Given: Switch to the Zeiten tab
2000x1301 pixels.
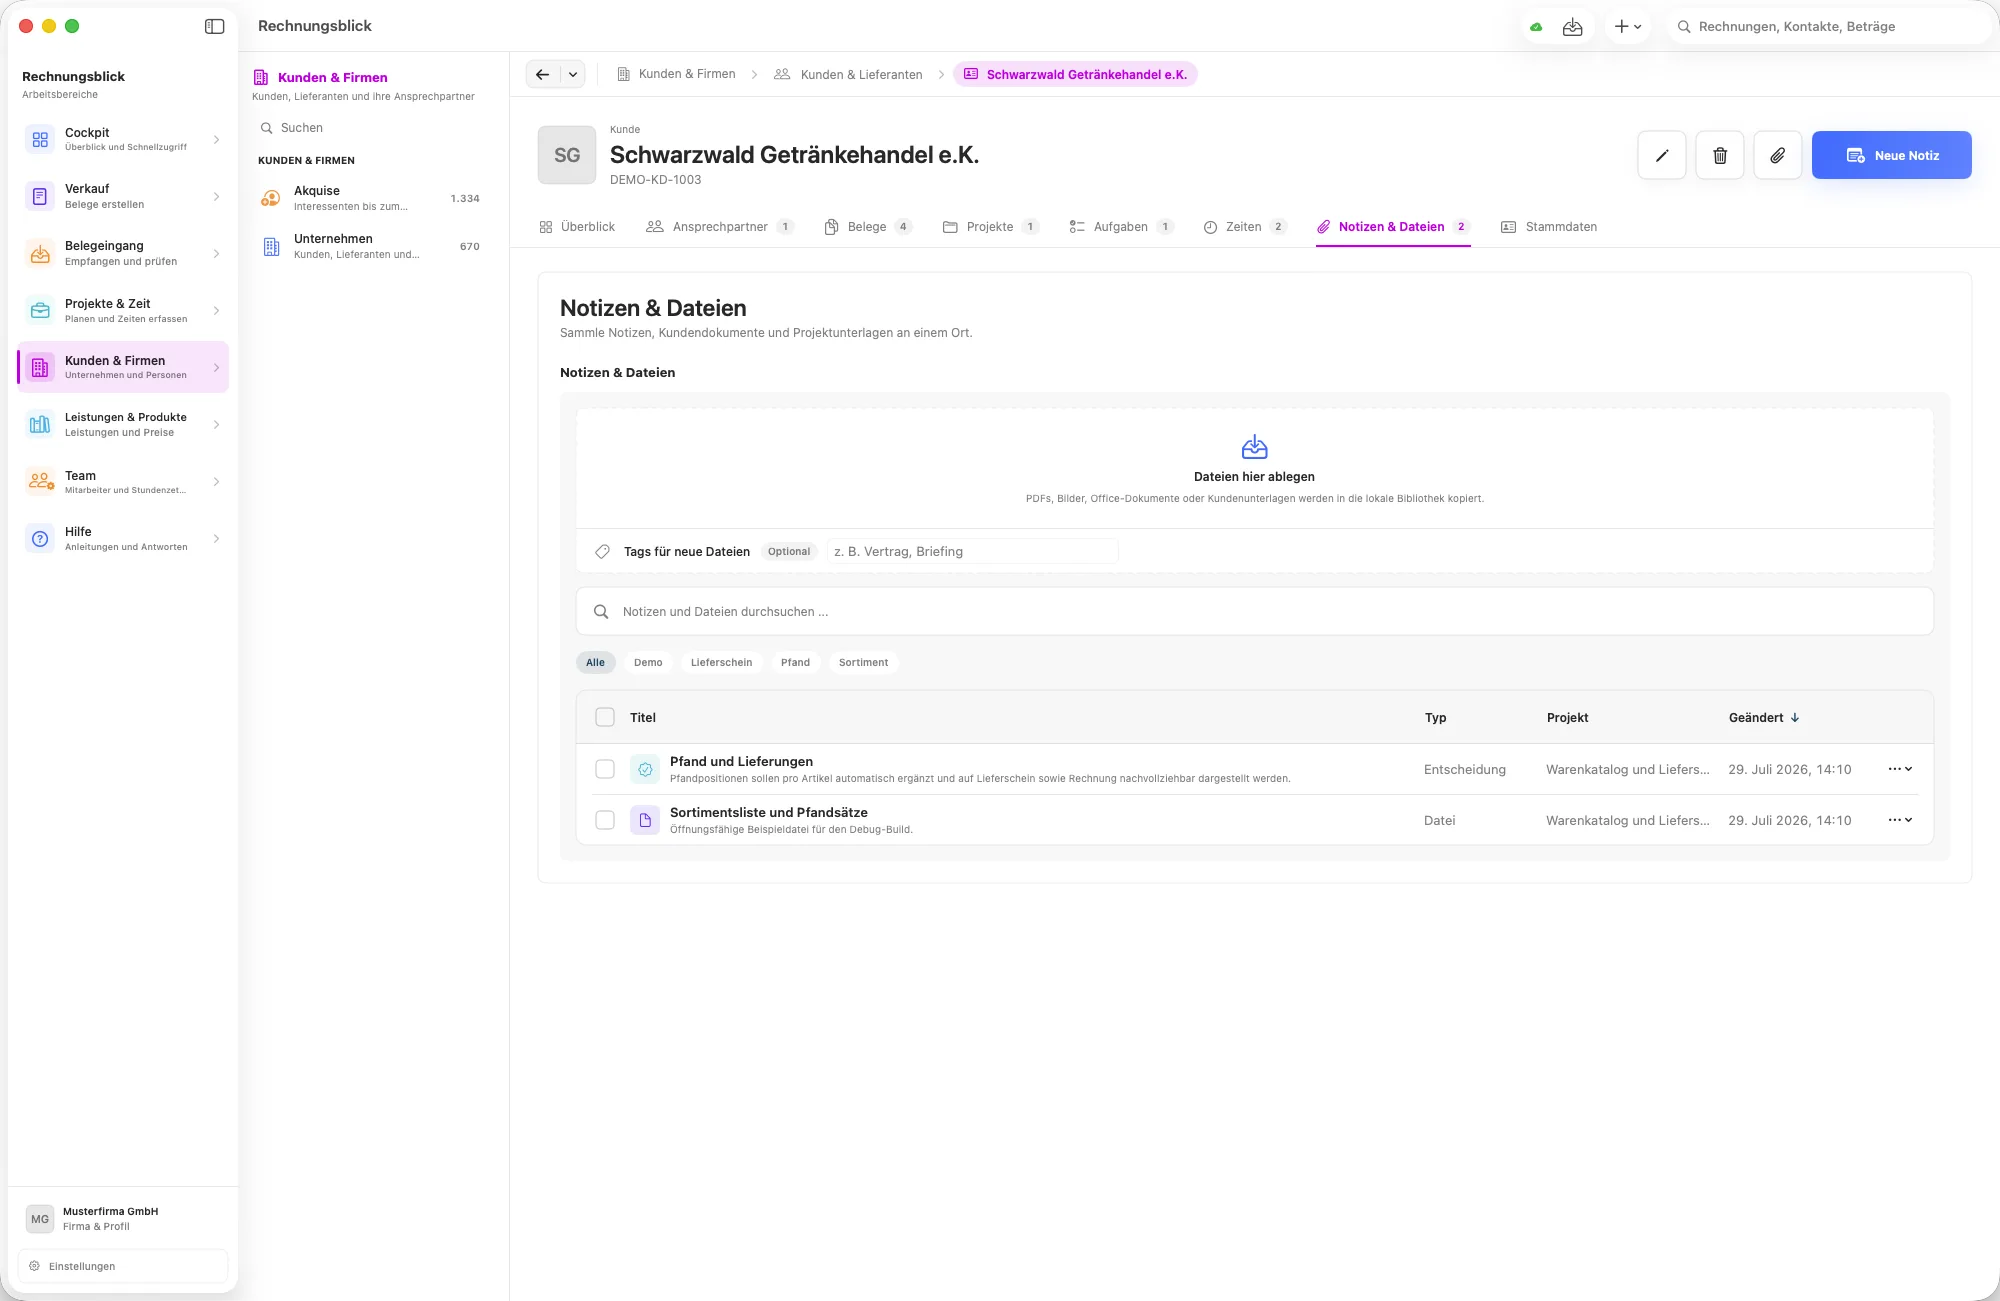Looking at the screenshot, I should (1244, 227).
